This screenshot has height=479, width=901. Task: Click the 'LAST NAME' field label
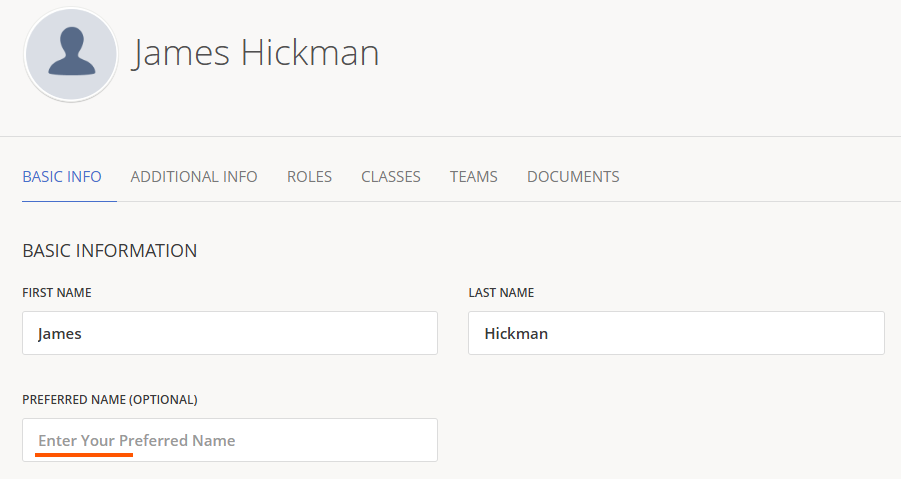pos(501,293)
